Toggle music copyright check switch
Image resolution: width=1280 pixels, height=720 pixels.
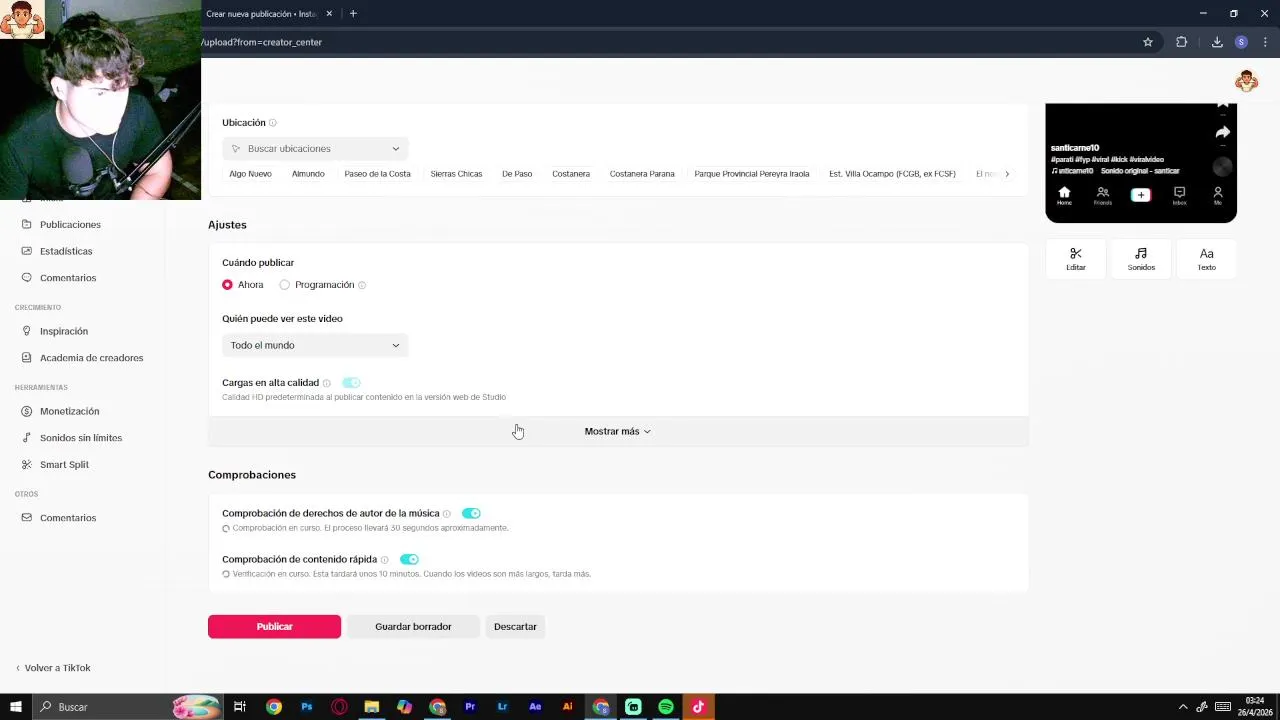click(471, 514)
